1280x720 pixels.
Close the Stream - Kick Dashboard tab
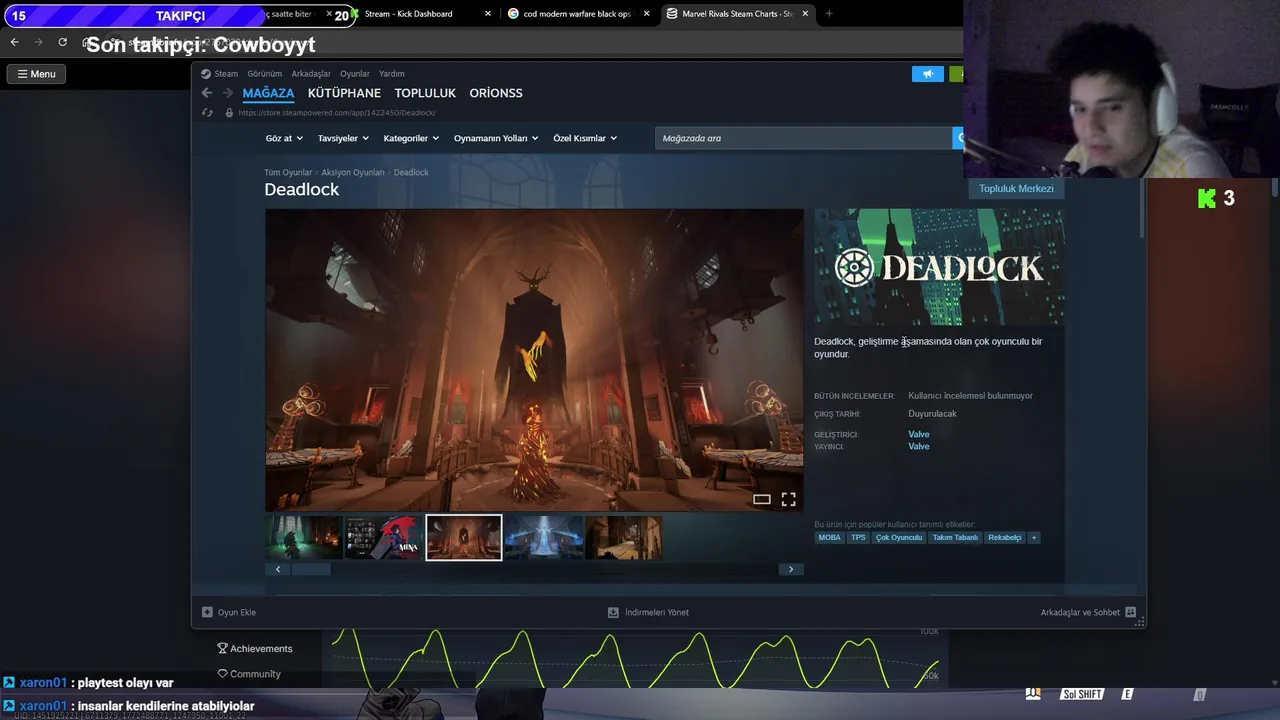point(488,14)
